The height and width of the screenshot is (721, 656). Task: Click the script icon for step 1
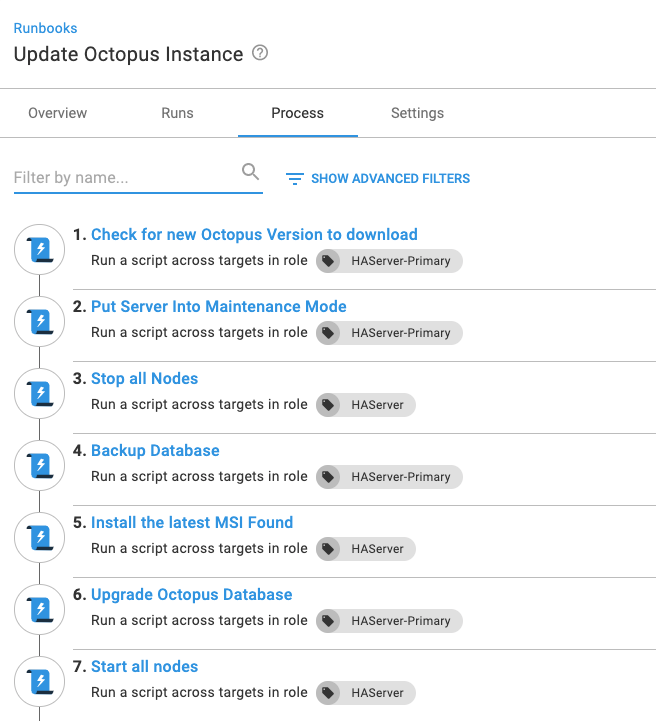(40, 250)
